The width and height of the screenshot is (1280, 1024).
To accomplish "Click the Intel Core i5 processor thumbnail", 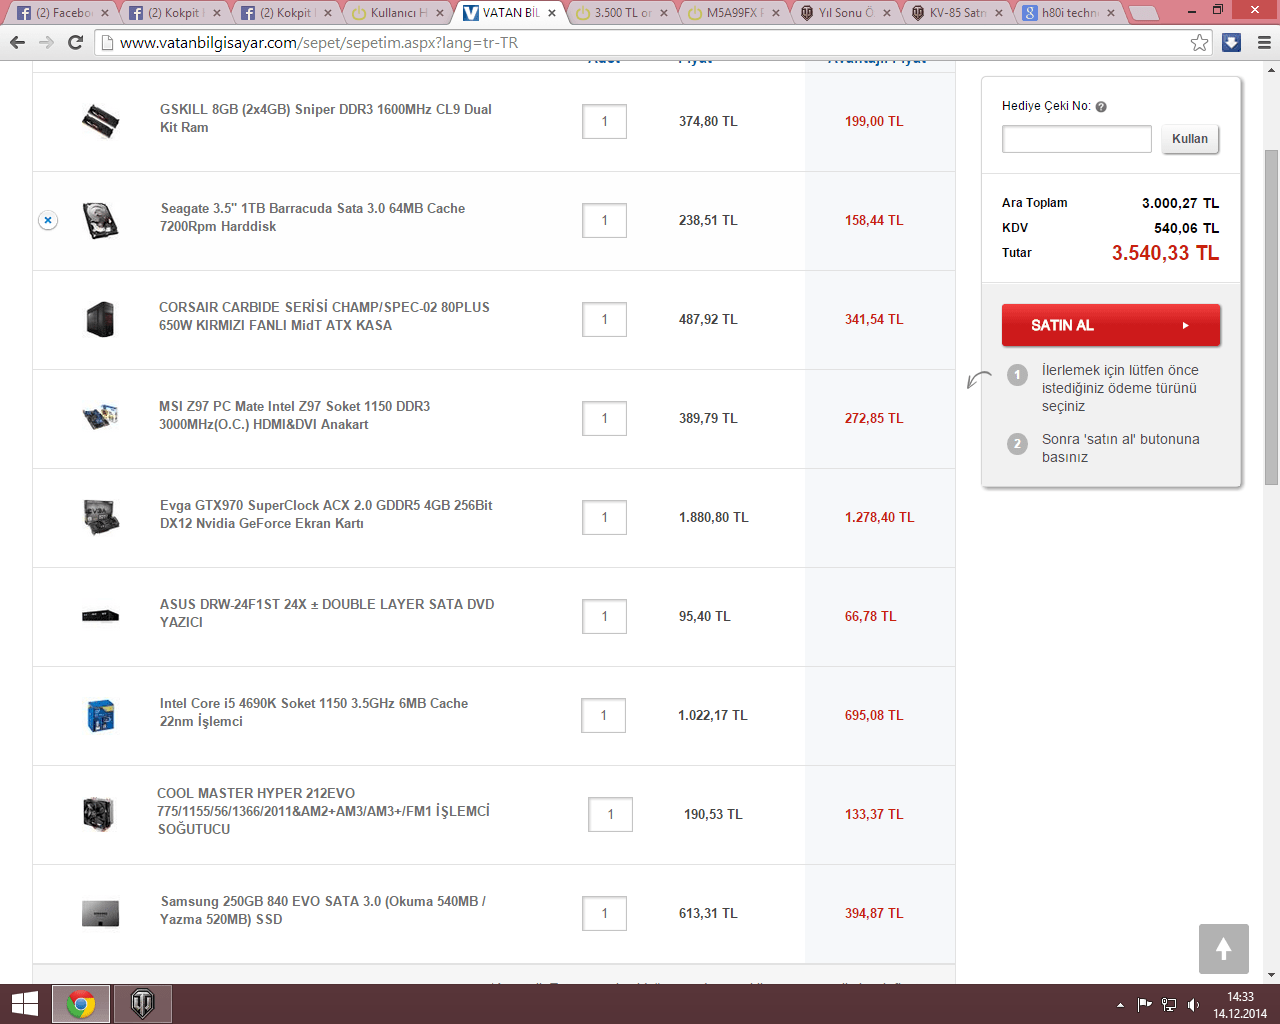I will point(101,715).
